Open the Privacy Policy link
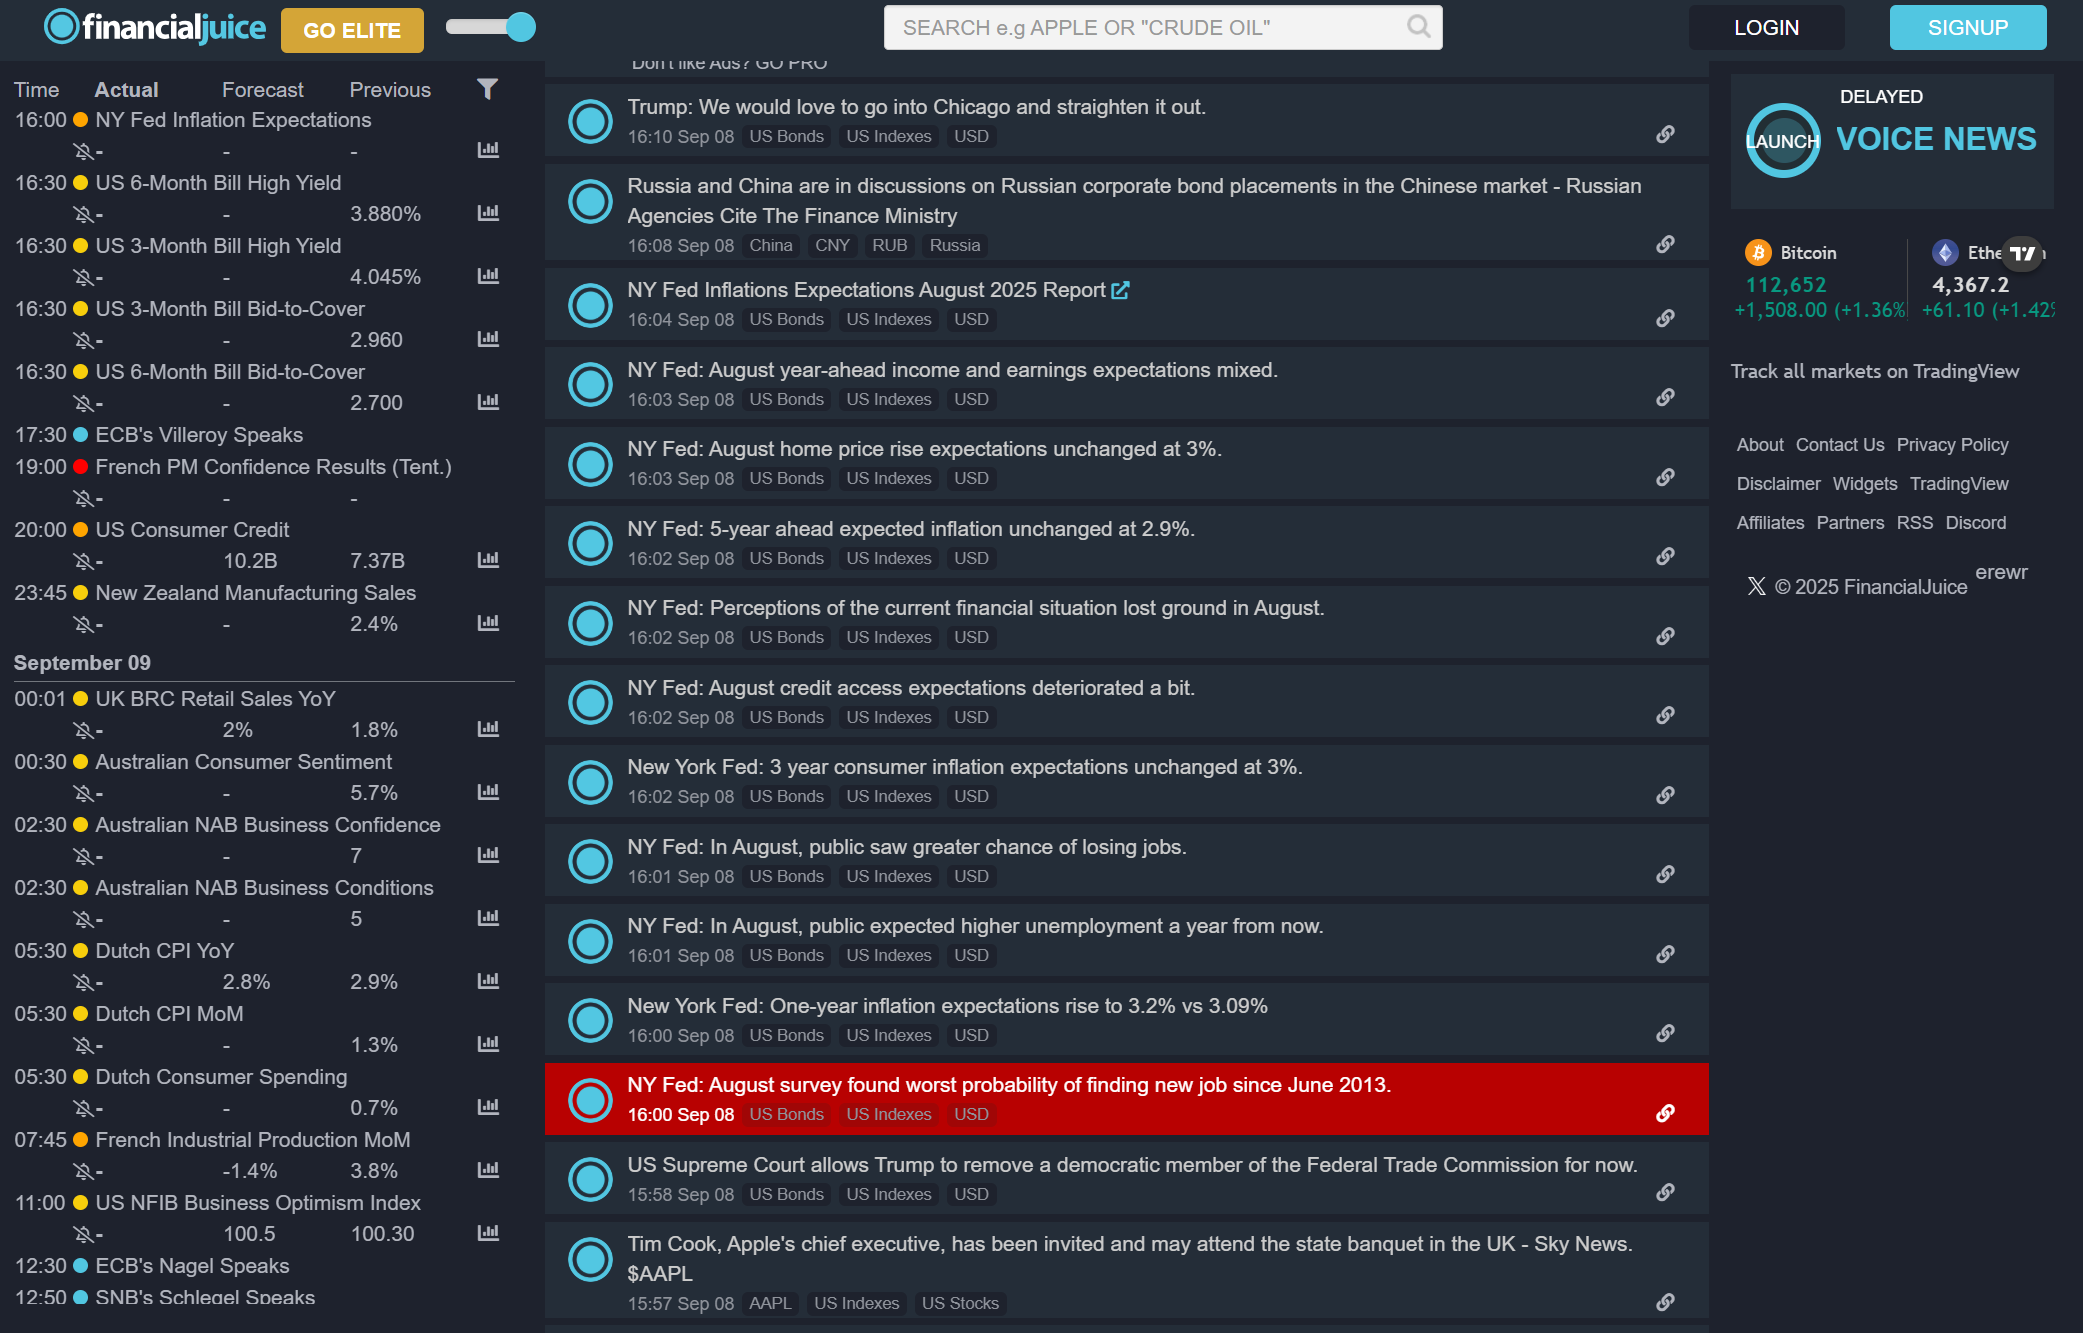 click(1952, 445)
